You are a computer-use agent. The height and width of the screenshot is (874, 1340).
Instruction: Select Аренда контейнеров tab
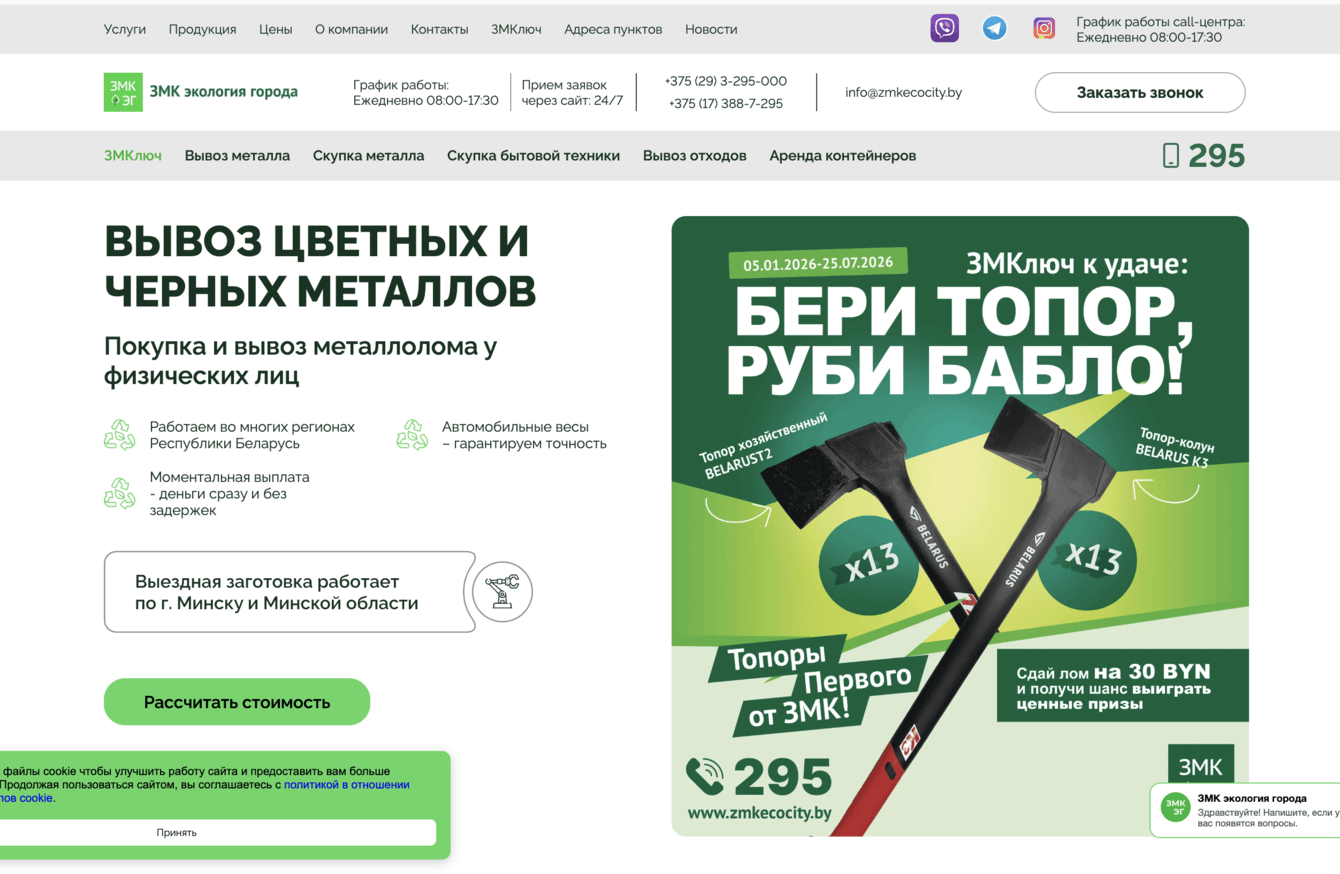842,155
